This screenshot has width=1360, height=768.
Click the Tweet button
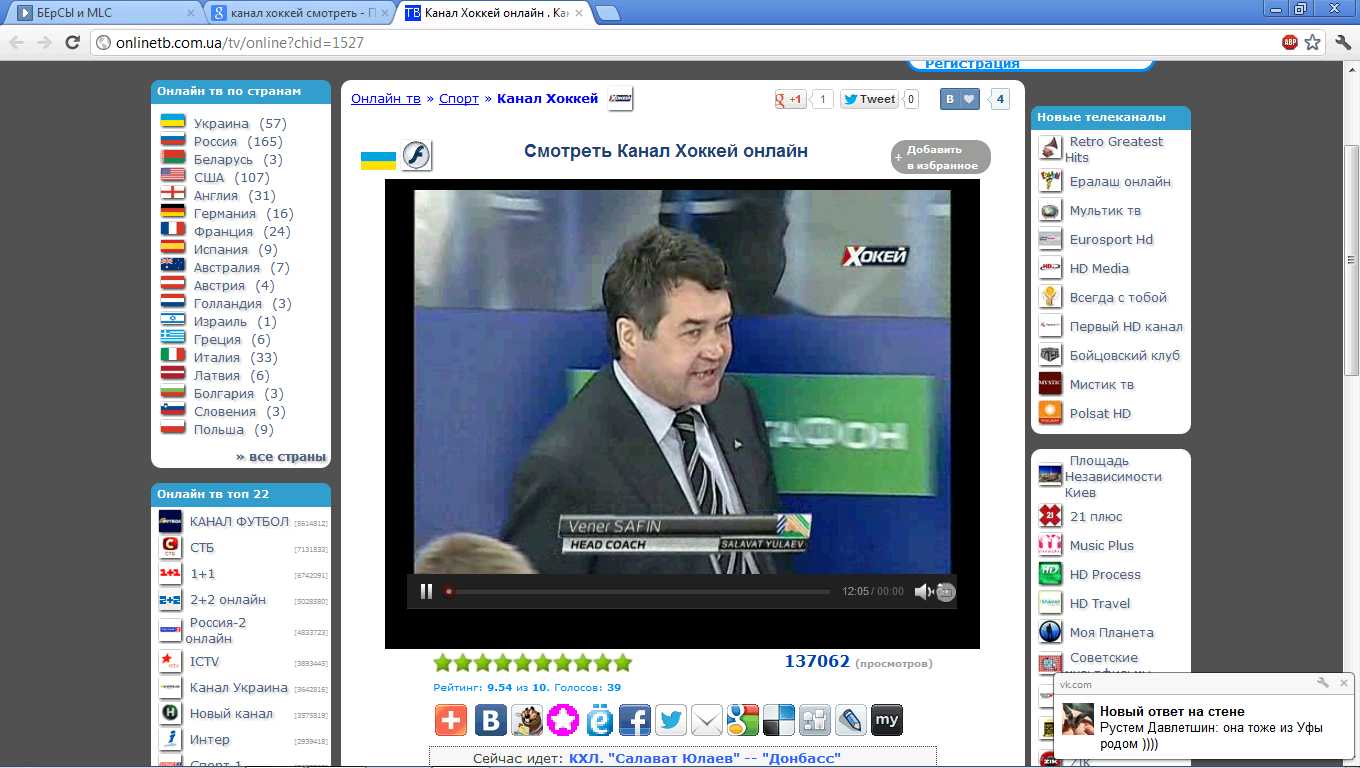[869, 99]
